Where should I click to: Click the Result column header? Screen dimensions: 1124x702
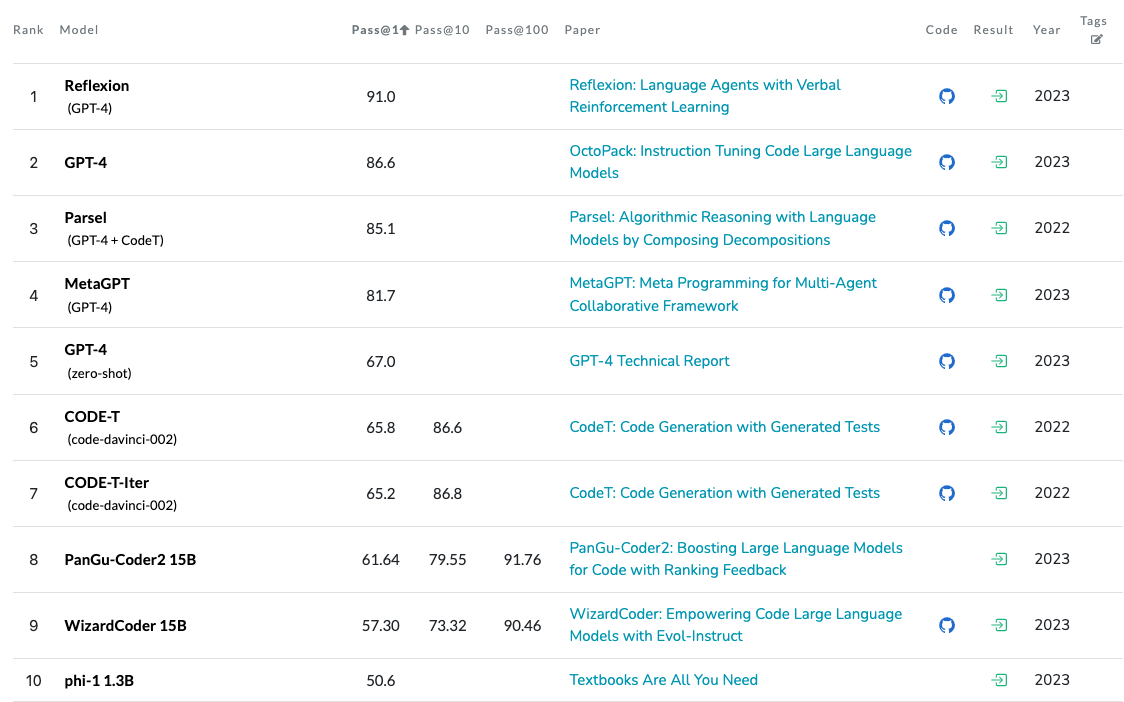coord(993,29)
